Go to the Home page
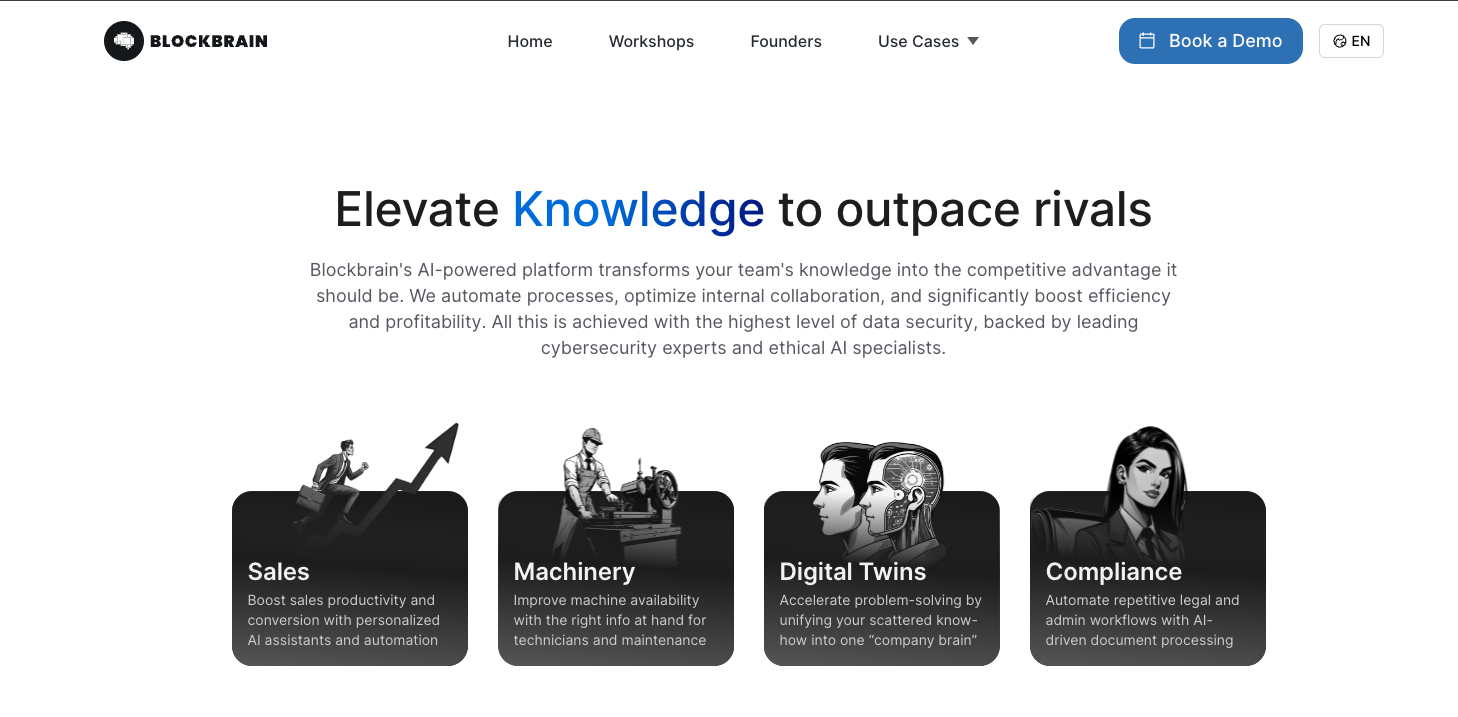This screenshot has width=1458, height=717. coord(530,41)
